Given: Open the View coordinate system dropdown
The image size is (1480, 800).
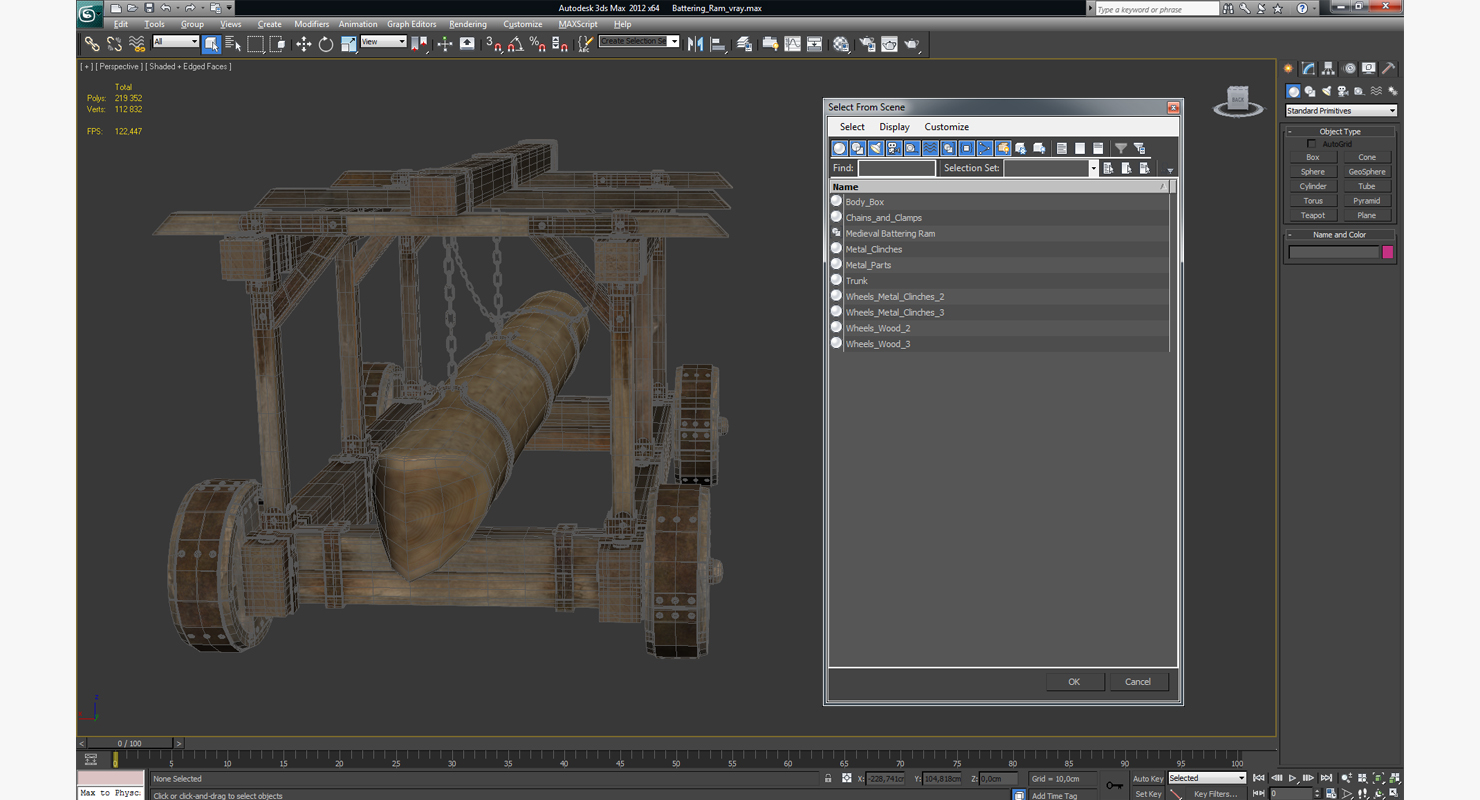Looking at the screenshot, I should 383,42.
